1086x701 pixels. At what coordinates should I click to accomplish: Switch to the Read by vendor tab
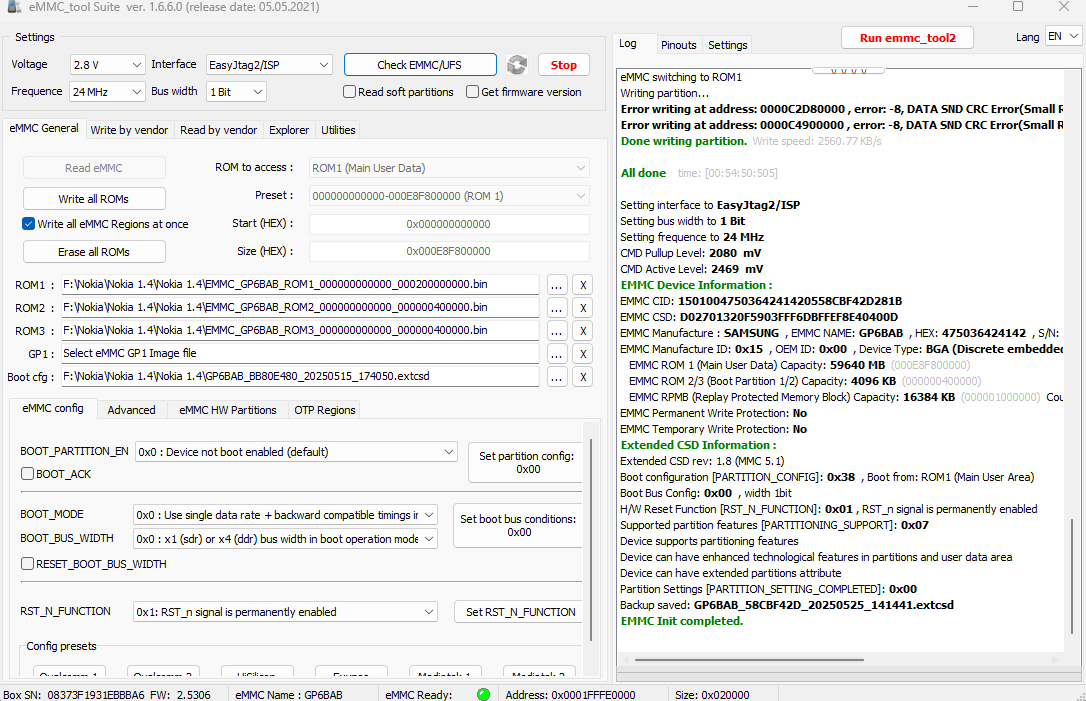218,130
